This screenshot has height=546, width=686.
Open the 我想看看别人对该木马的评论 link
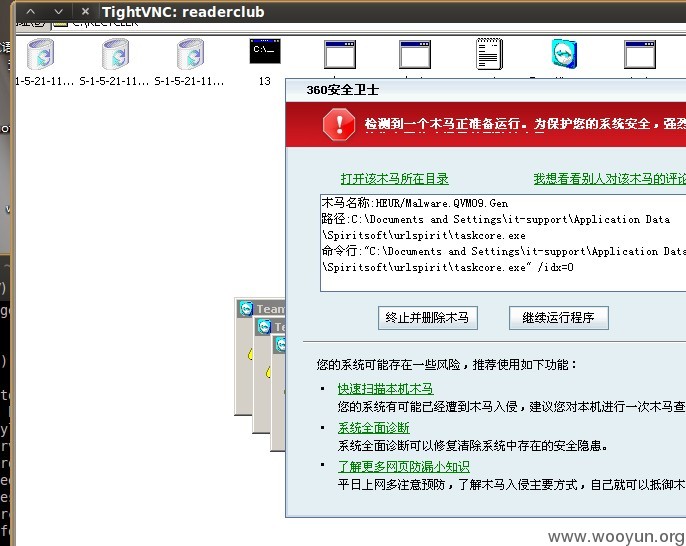(609, 178)
